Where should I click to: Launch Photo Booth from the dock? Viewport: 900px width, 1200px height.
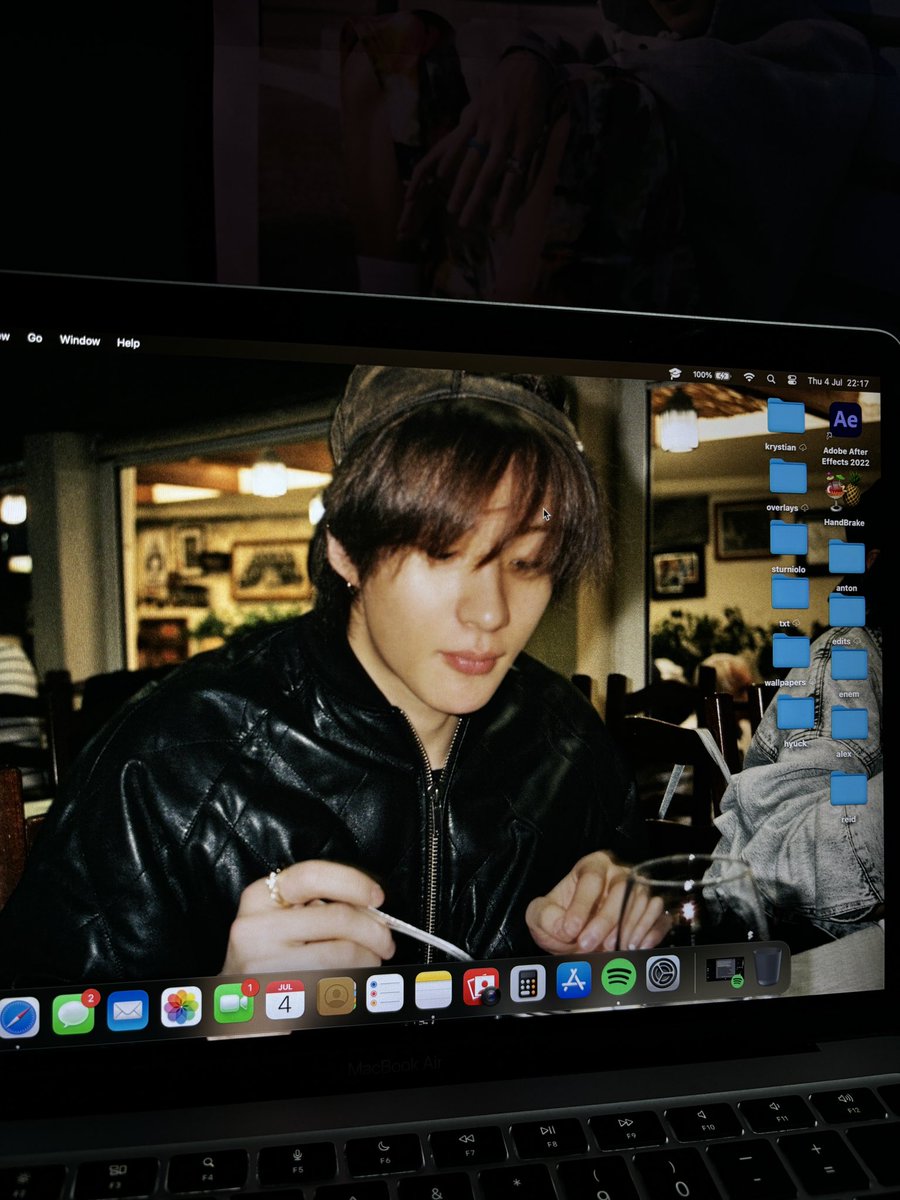(481, 987)
